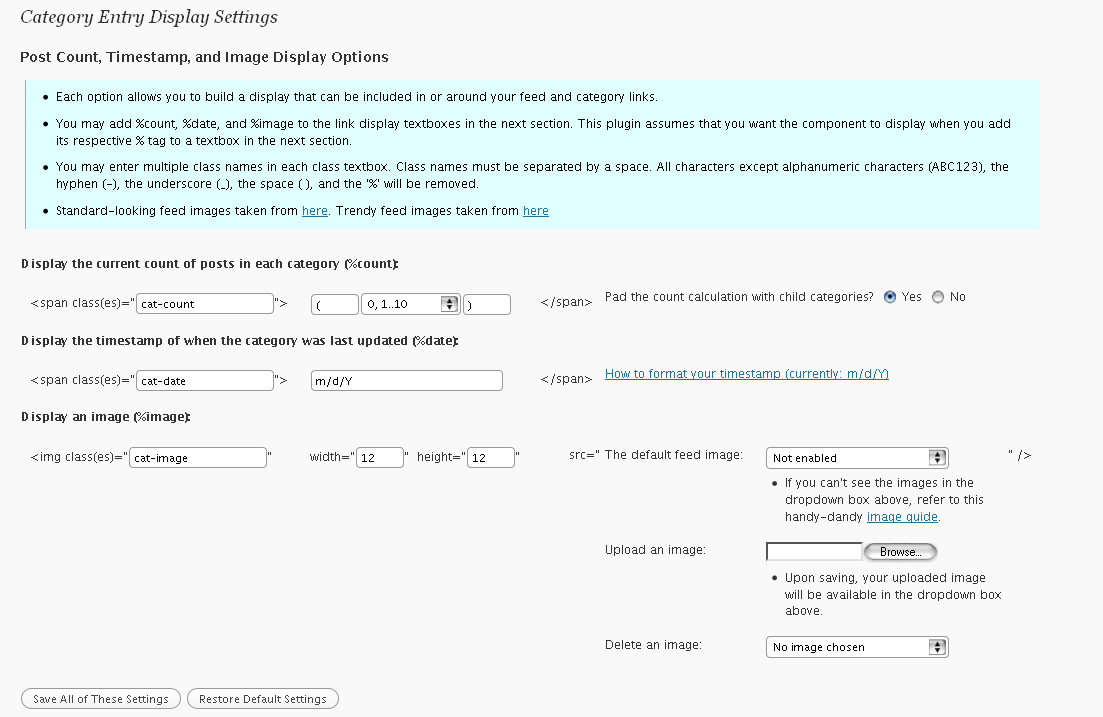Click the image width field
The image size is (1103, 717).
[380, 457]
